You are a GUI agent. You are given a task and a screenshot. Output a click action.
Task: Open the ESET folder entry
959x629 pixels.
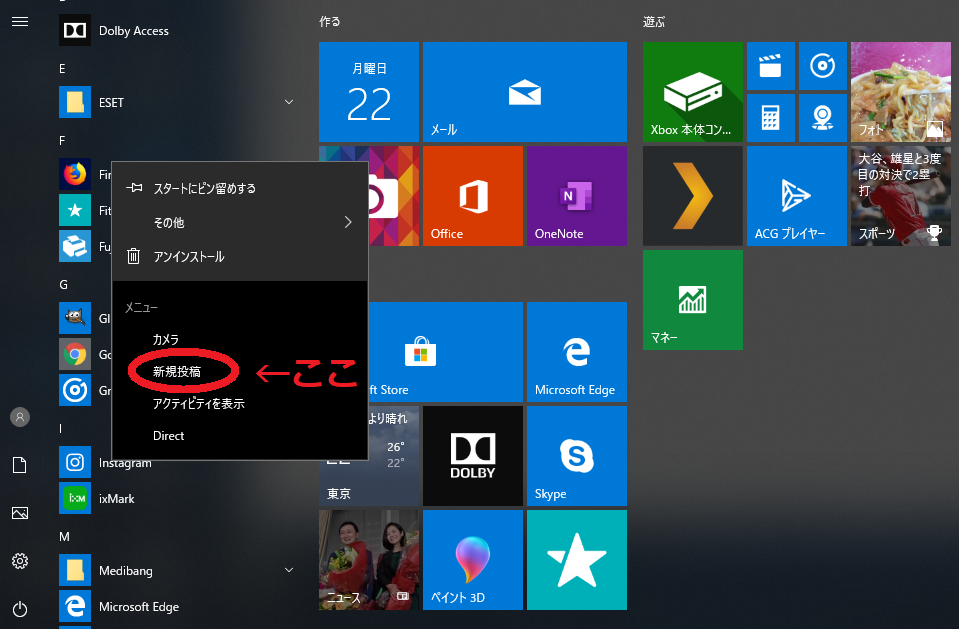pos(177,102)
